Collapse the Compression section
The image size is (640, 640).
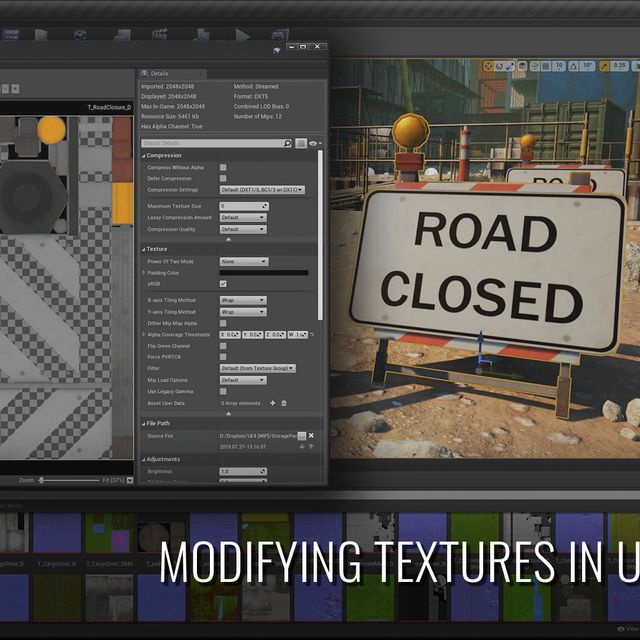point(144,156)
